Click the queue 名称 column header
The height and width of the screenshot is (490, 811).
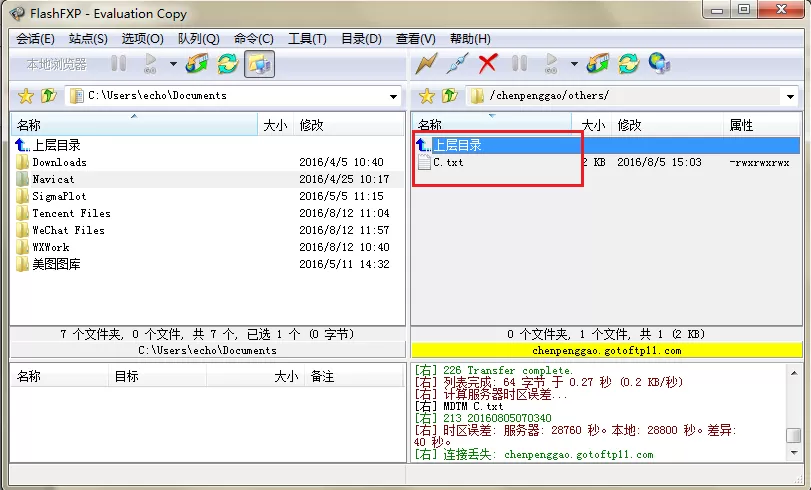tap(60, 376)
